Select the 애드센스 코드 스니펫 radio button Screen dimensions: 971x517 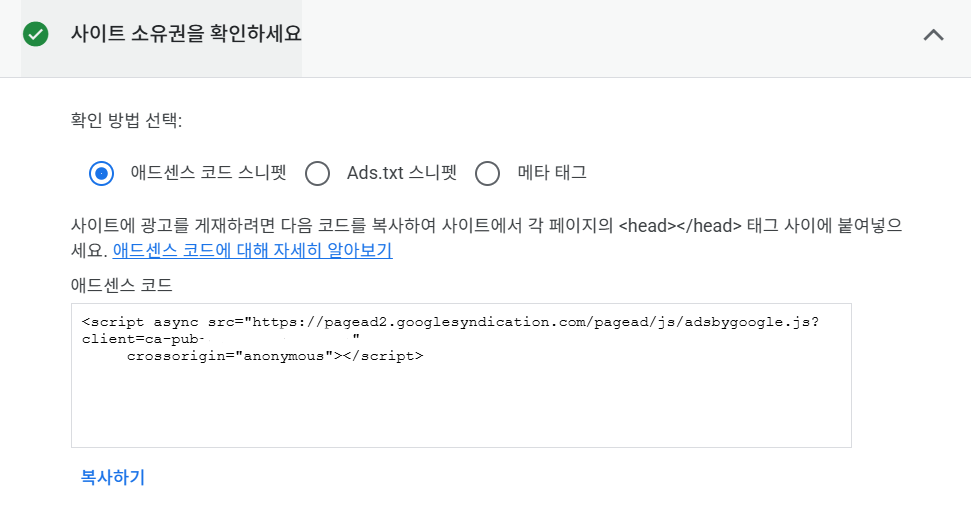point(101,173)
